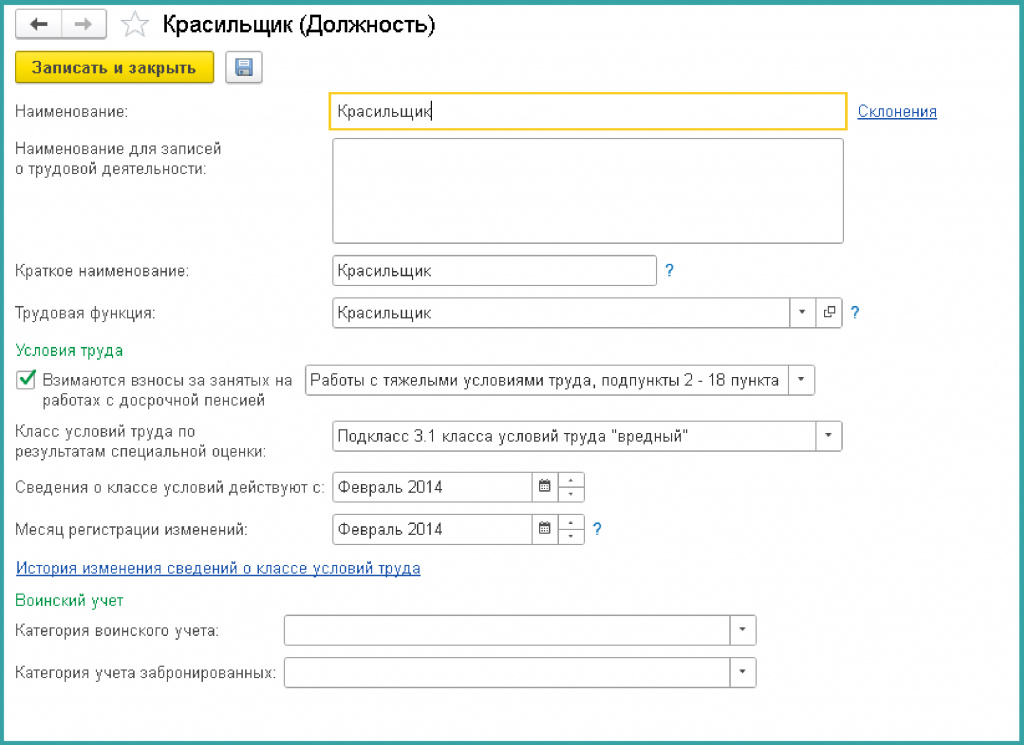Save using the floppy disk icon

pyautogui.click(x=244, y=67)
